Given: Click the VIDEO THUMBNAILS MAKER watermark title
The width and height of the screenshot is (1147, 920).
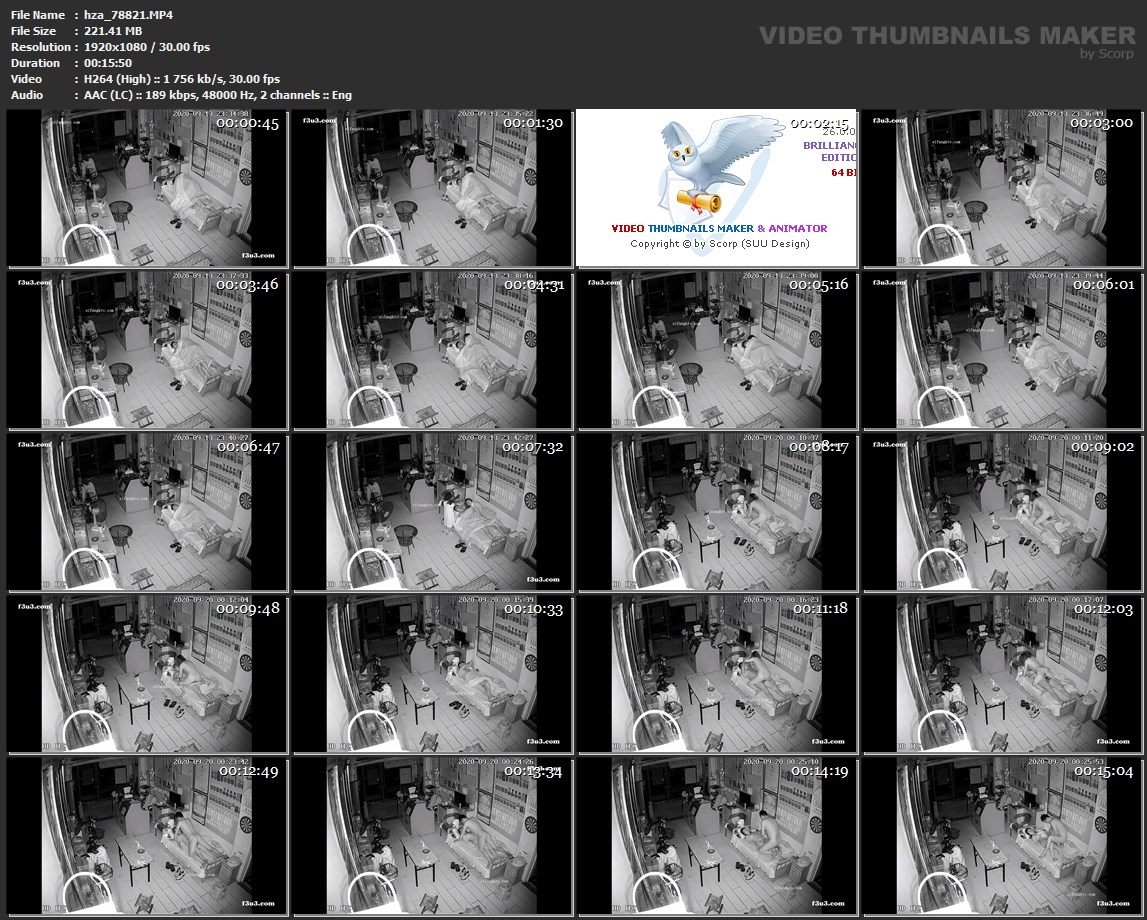Looking at the screenshot, I should (x=946, y=36).
